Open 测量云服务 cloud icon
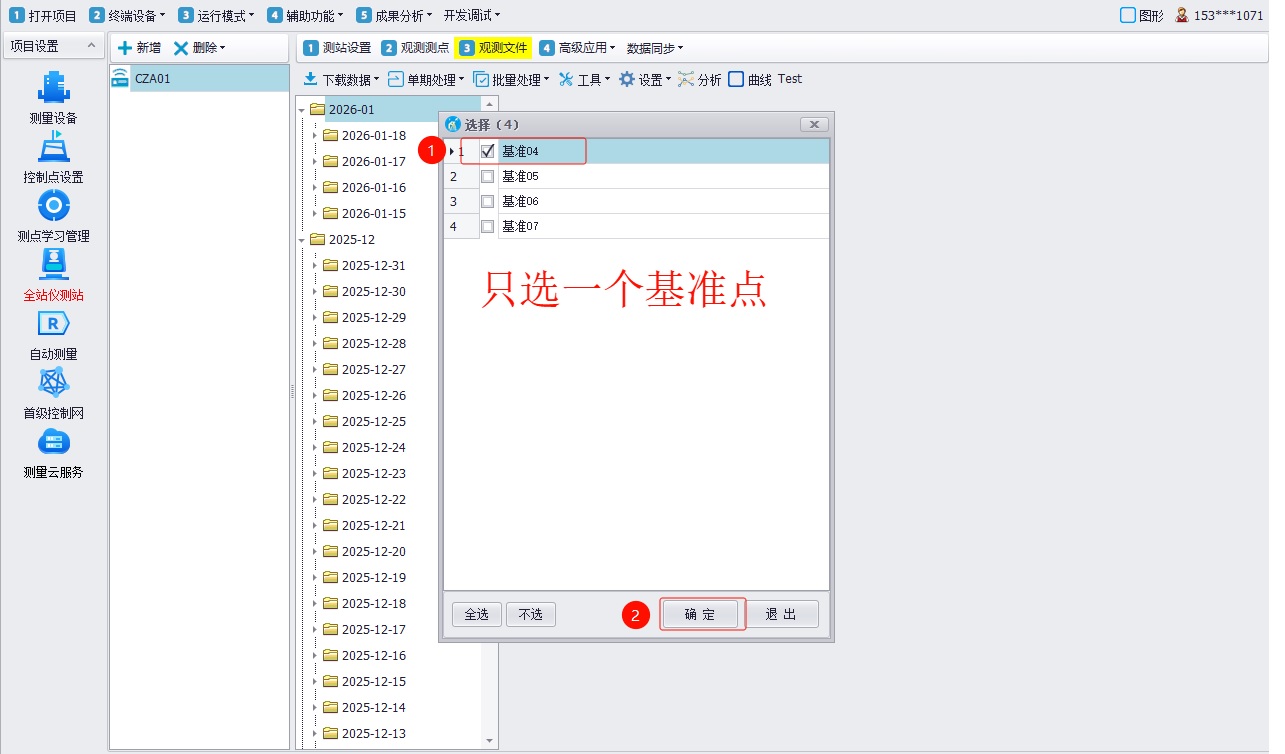The width and height of the screenshot is (1285, 754). coord(53,442)
